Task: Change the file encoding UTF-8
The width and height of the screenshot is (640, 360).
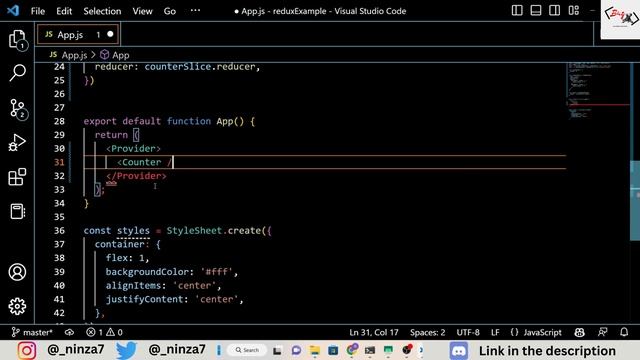Action: 468,332
